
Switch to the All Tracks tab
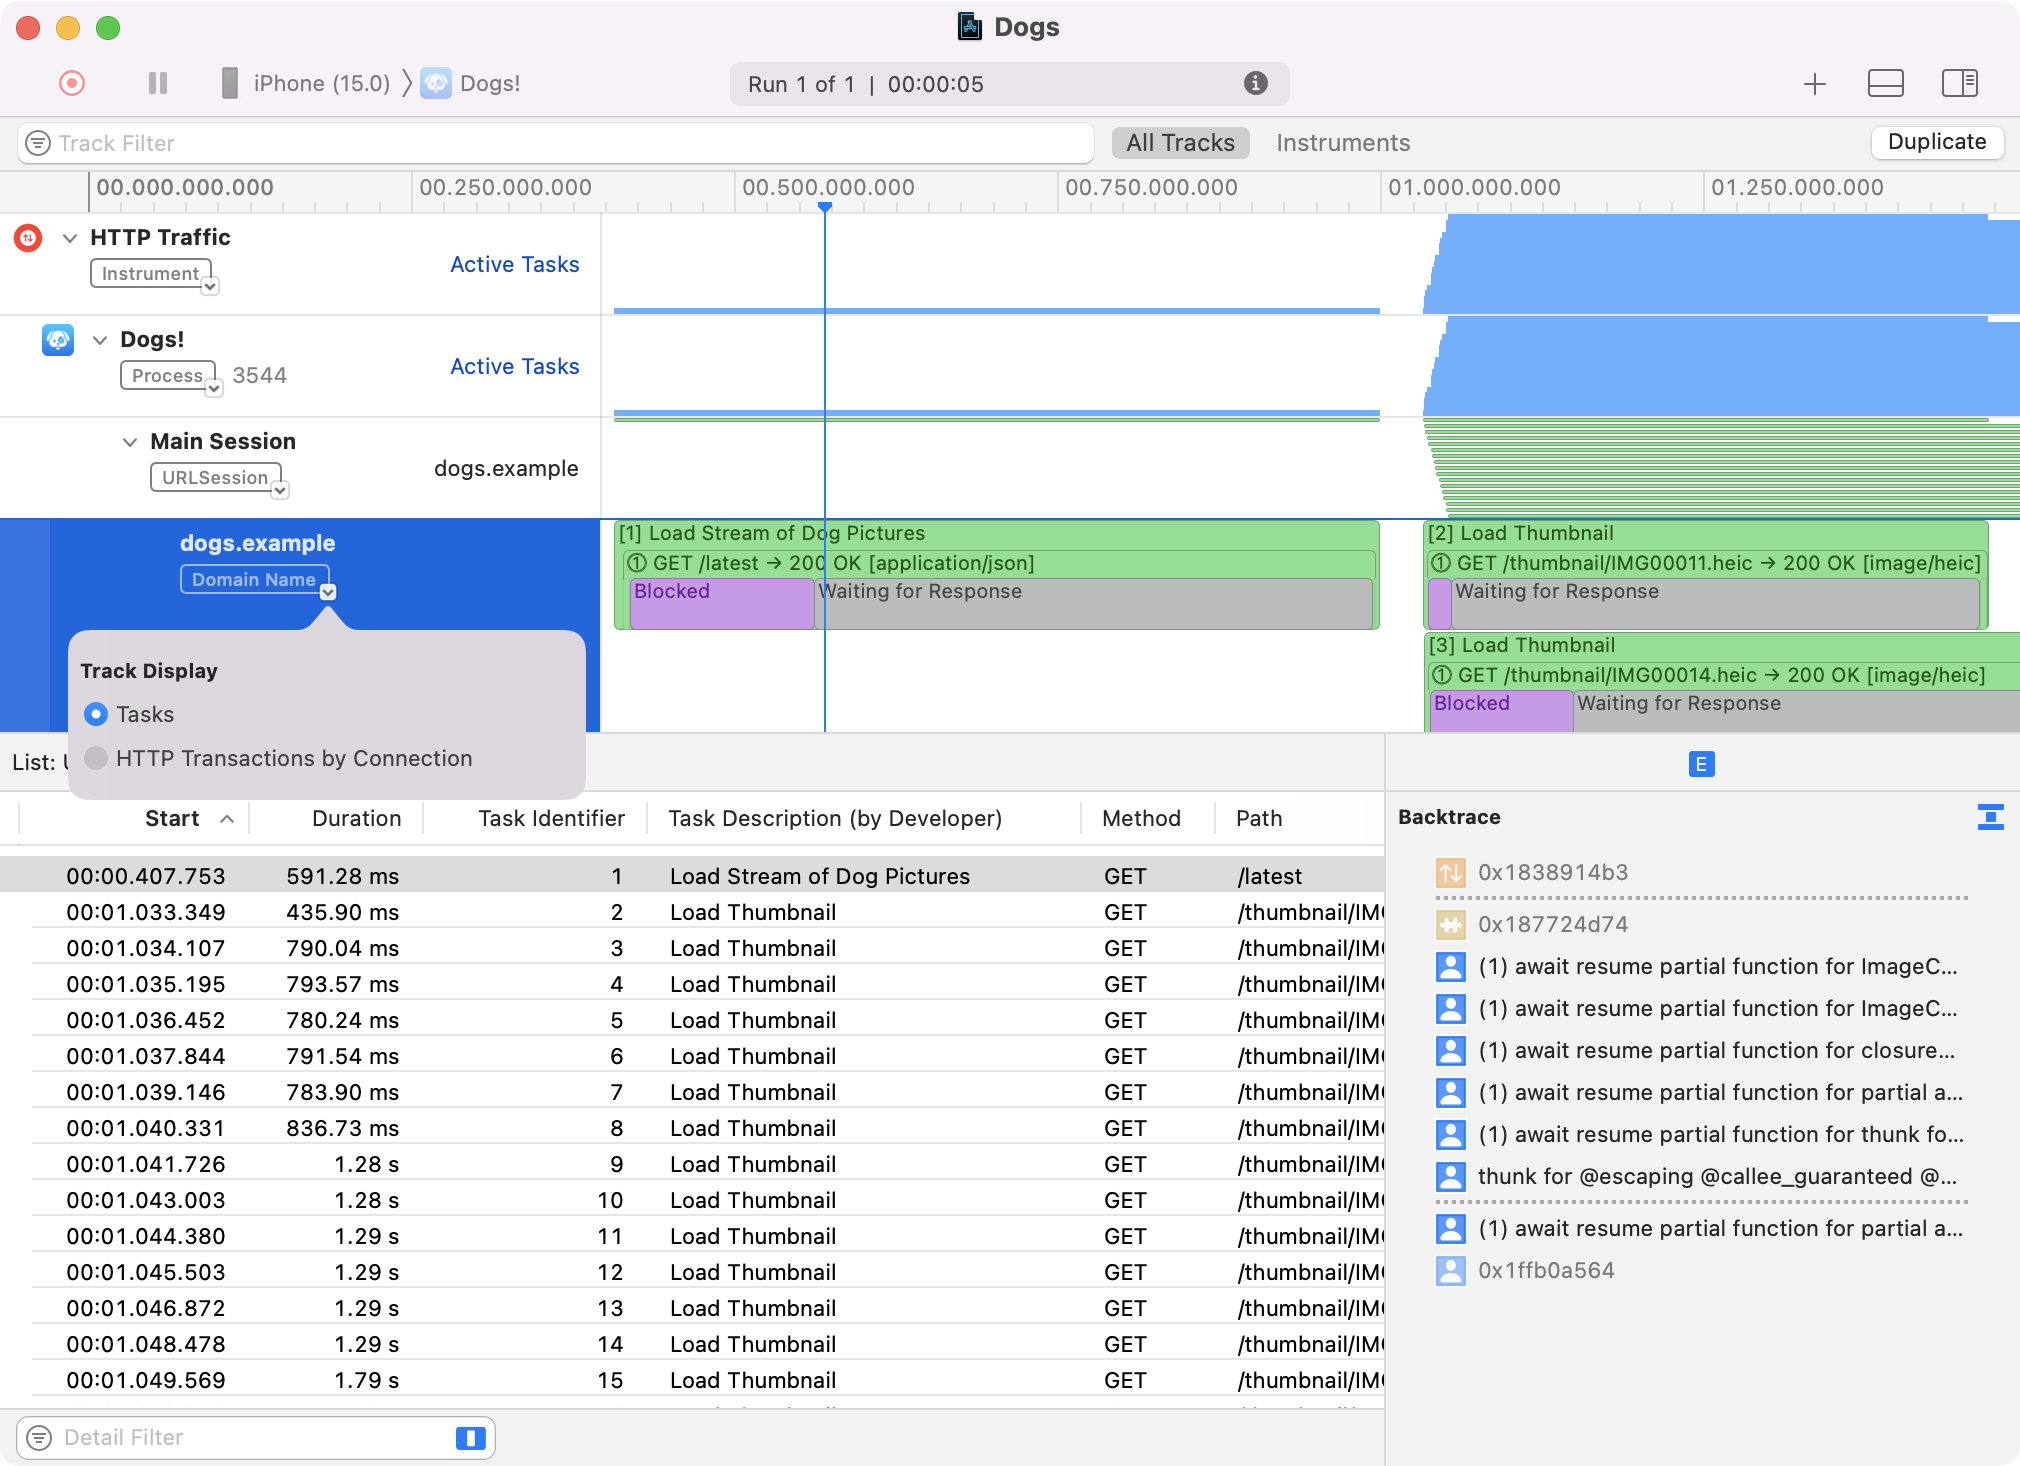point(1181,143)
